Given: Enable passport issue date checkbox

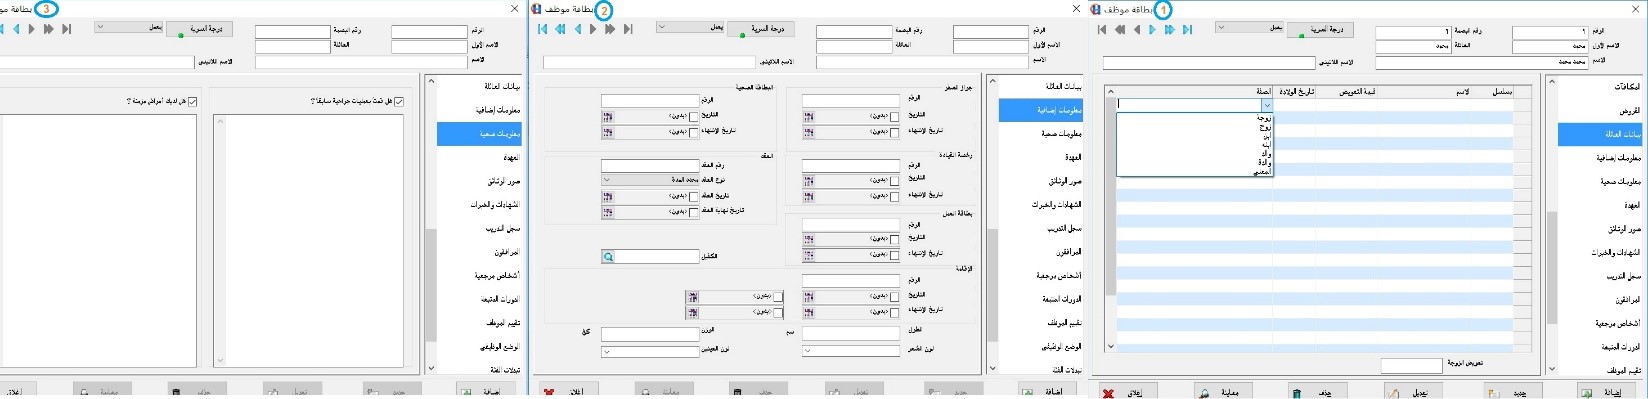Looking at the screenshot, I should point(895,117).
